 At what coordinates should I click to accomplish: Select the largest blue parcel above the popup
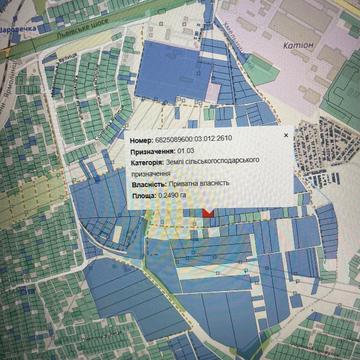click(173, 72)
